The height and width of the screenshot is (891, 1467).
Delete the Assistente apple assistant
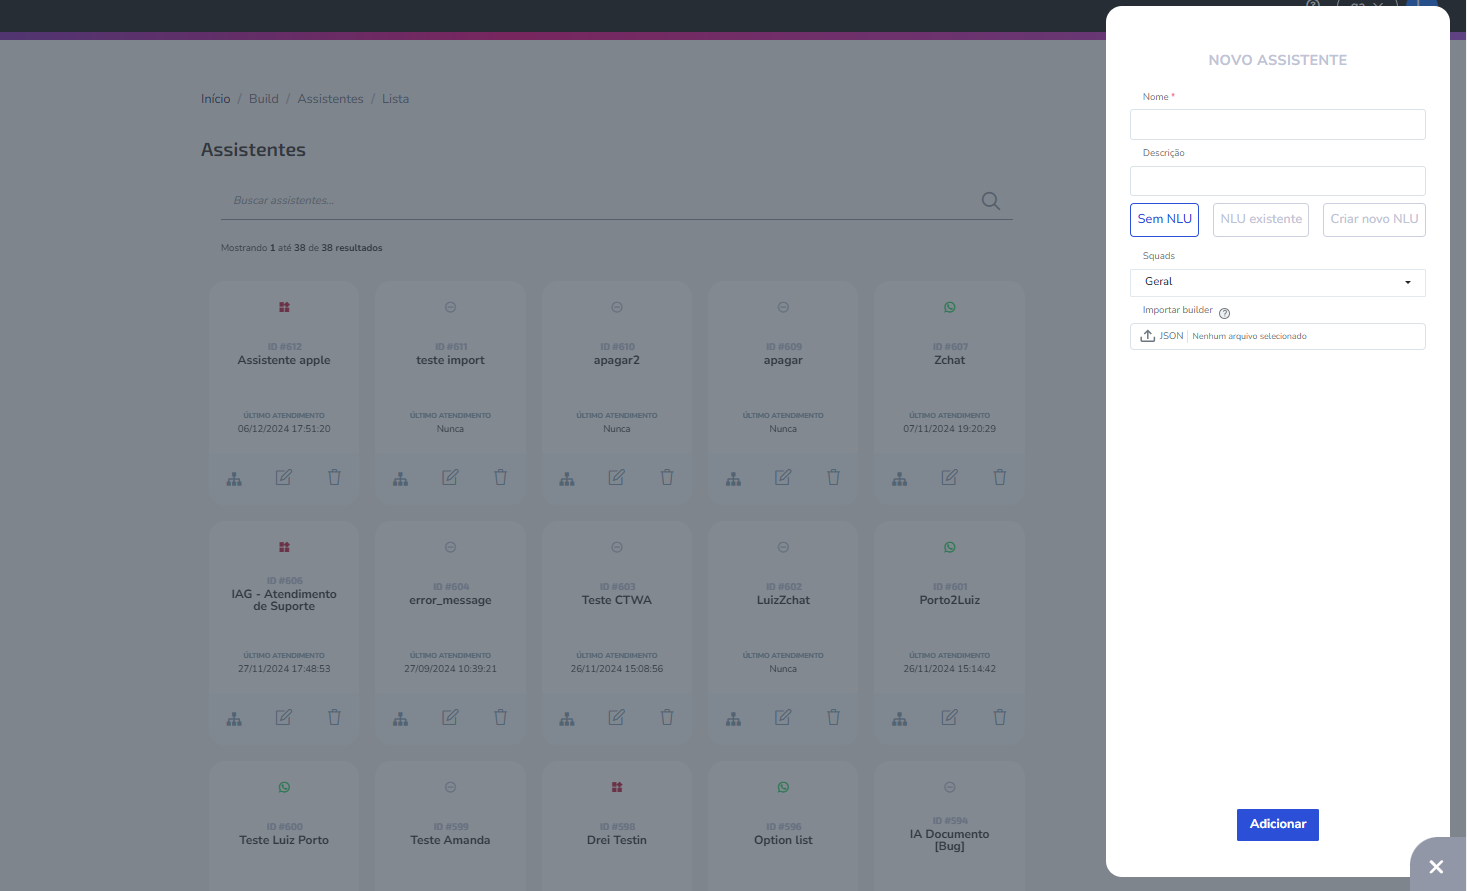334,478
